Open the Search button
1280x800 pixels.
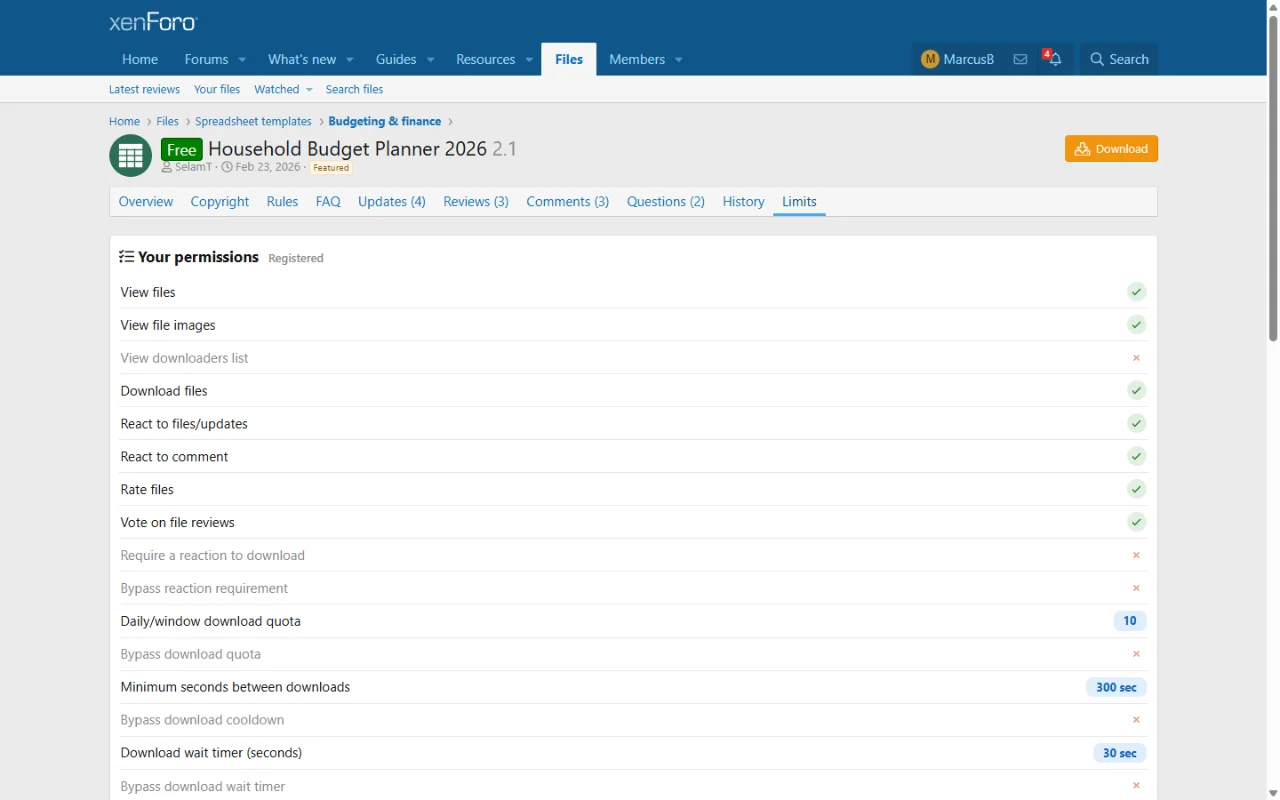point(1119,59)
